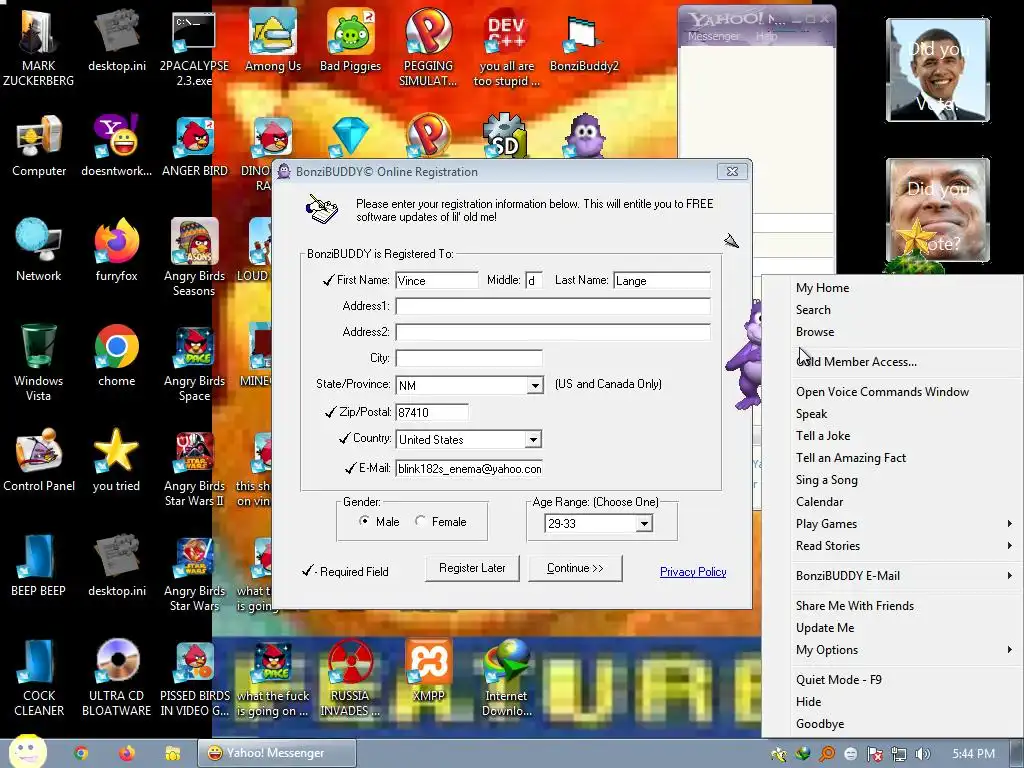Select the Male gender radio button
This screenshot has height=768, width=1024.
[x=364, y=521]
